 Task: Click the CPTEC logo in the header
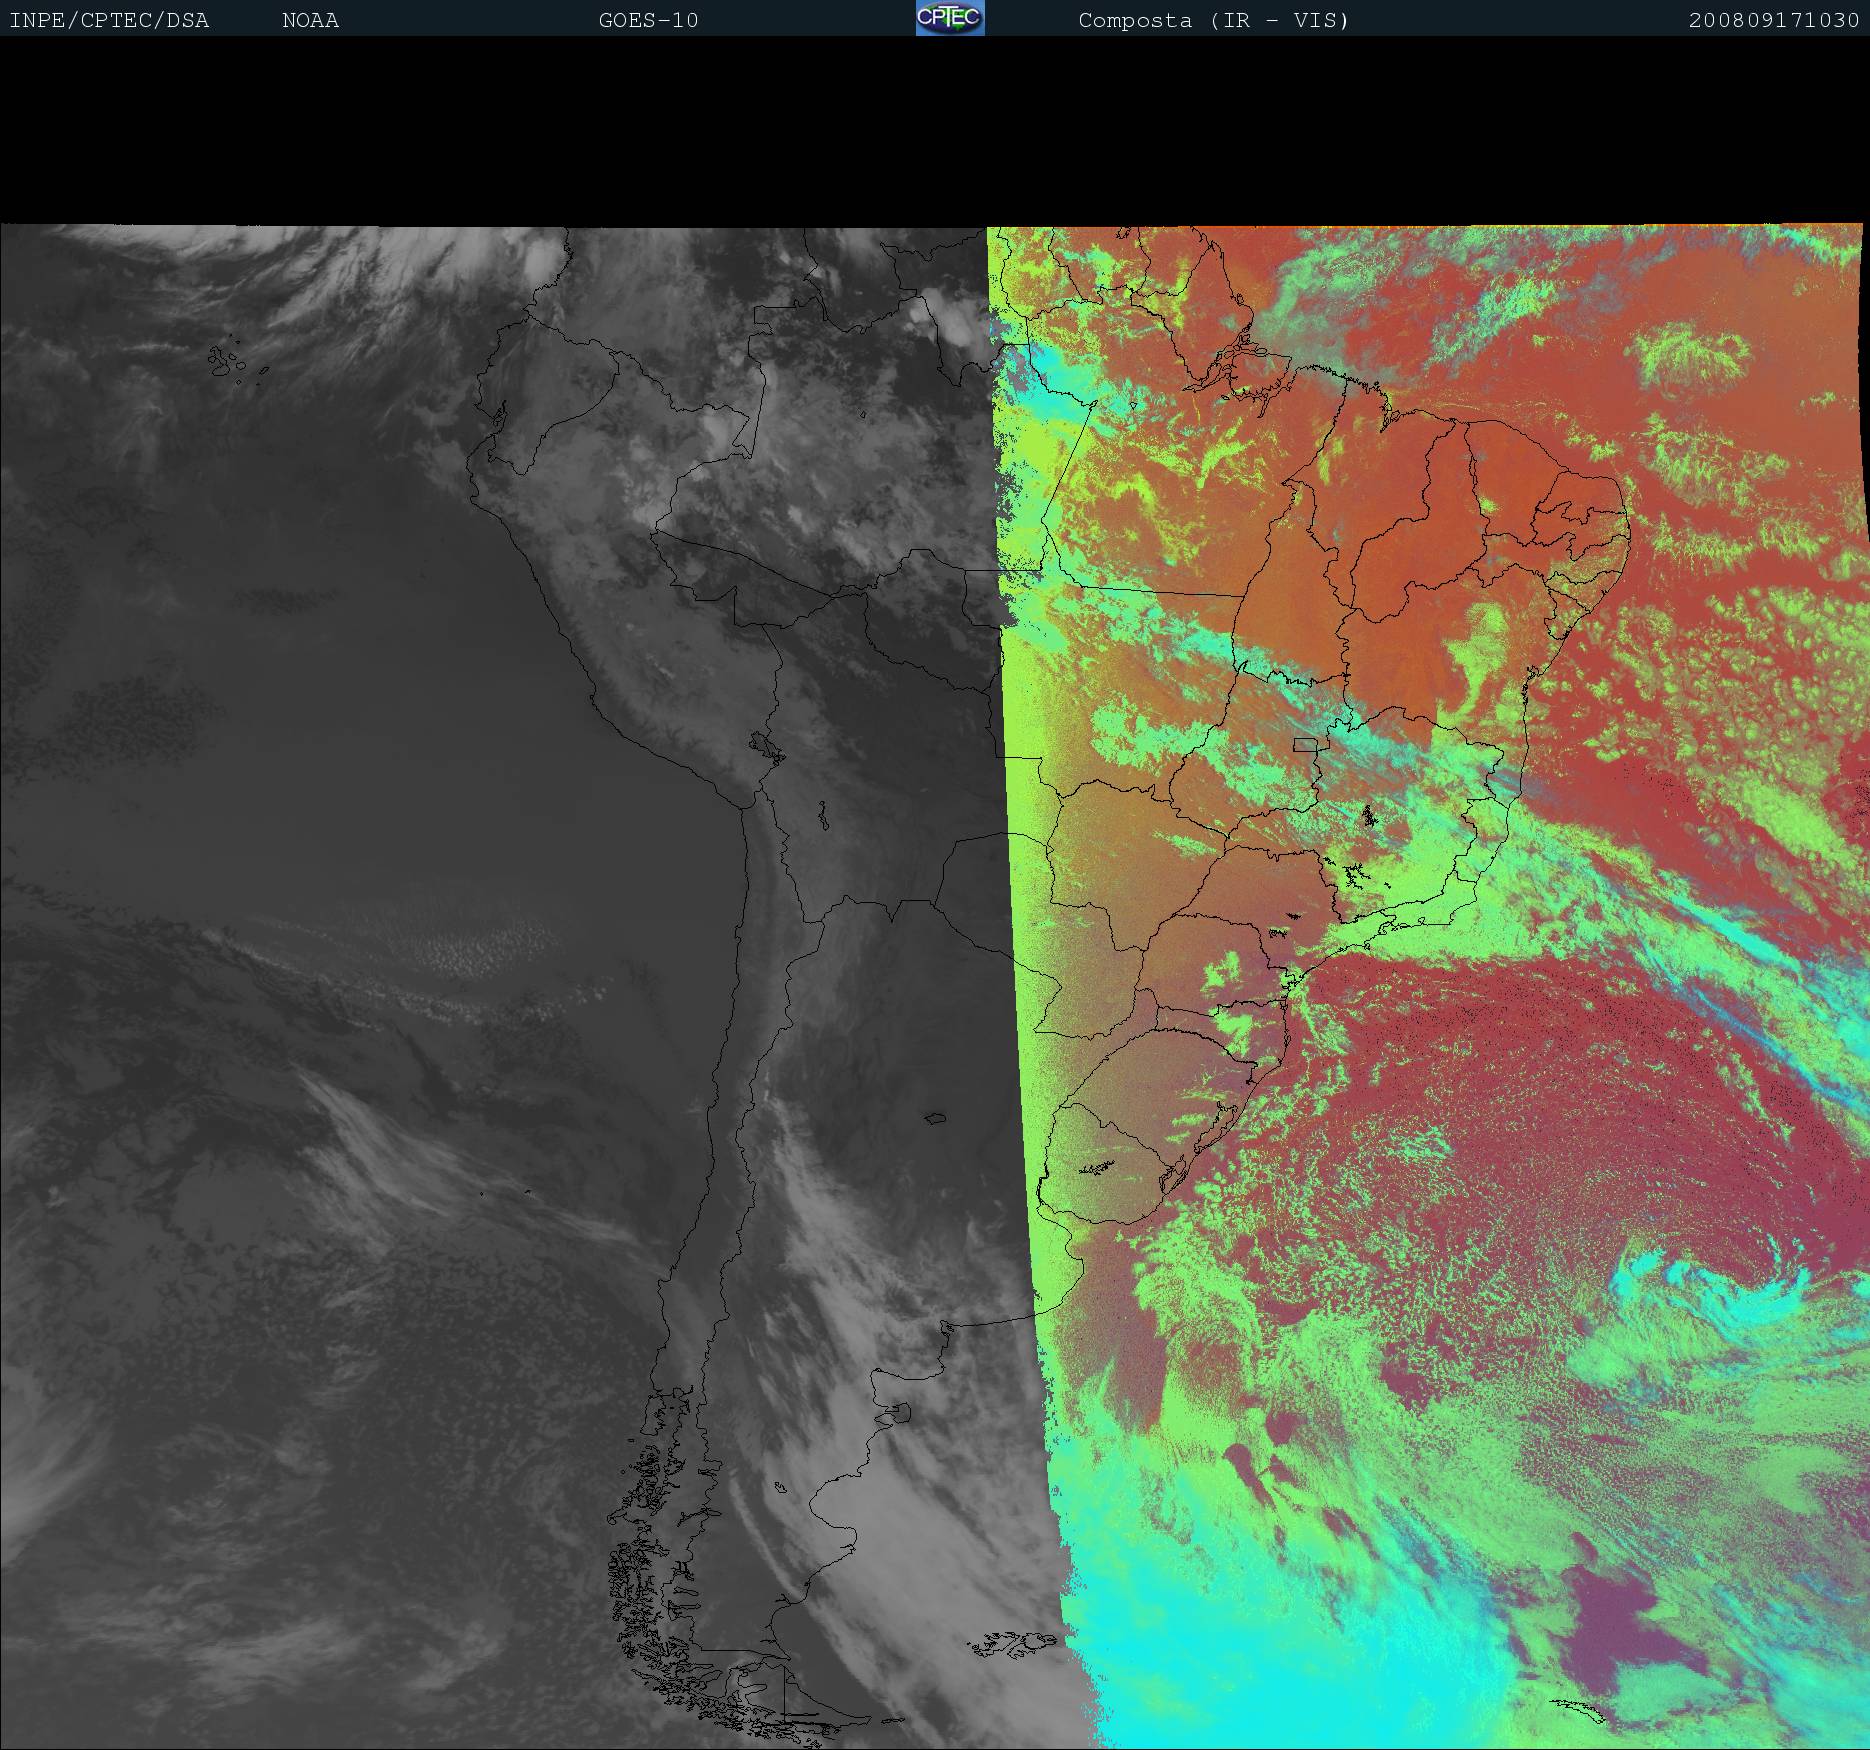[x=949, y=18]
